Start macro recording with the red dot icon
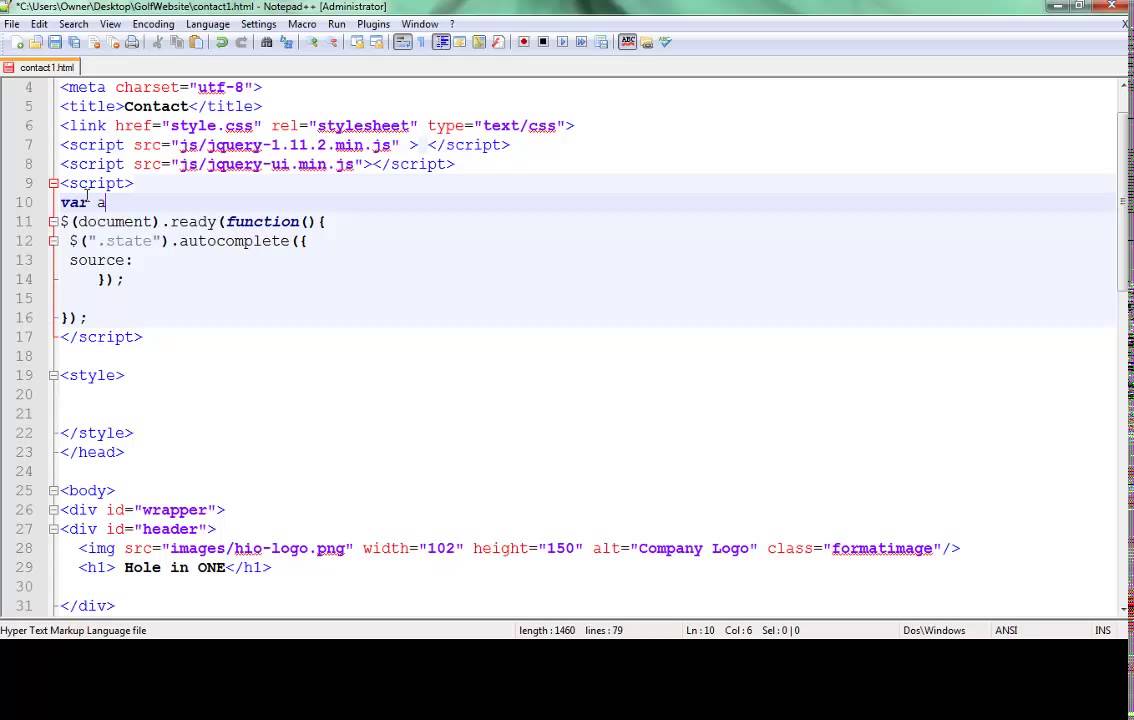Viewport: 1134px width, 720px height. [524, 43]
